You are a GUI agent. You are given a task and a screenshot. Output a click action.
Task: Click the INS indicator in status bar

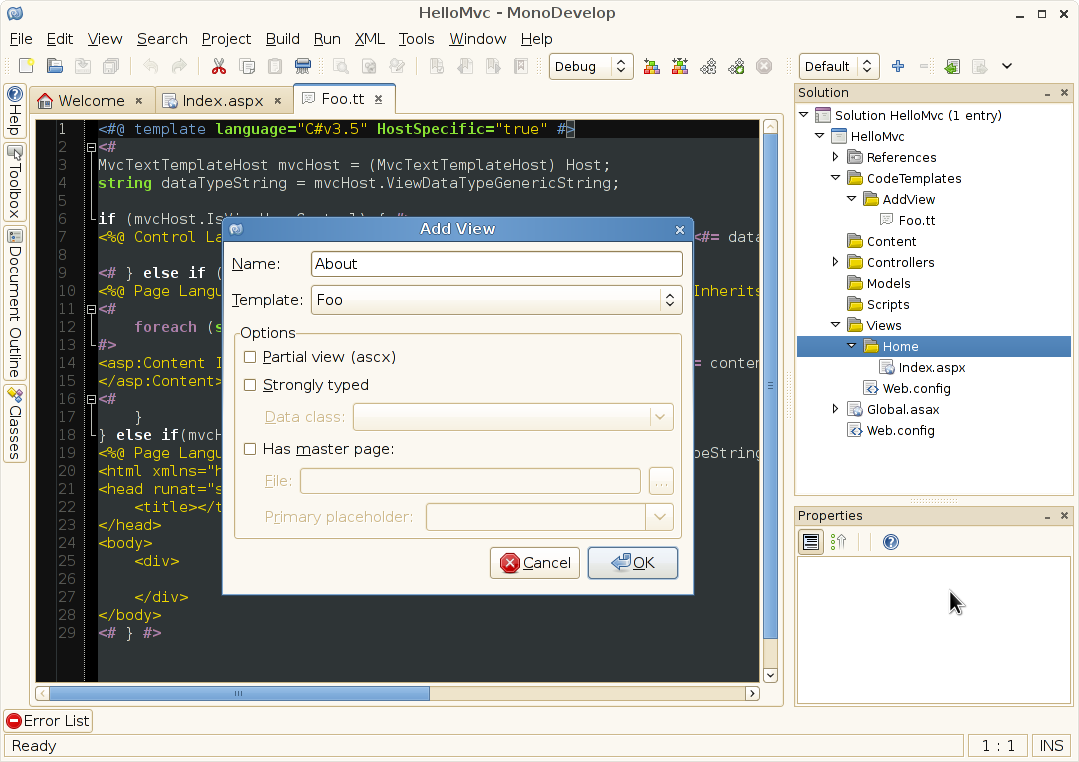point(1051,745)
